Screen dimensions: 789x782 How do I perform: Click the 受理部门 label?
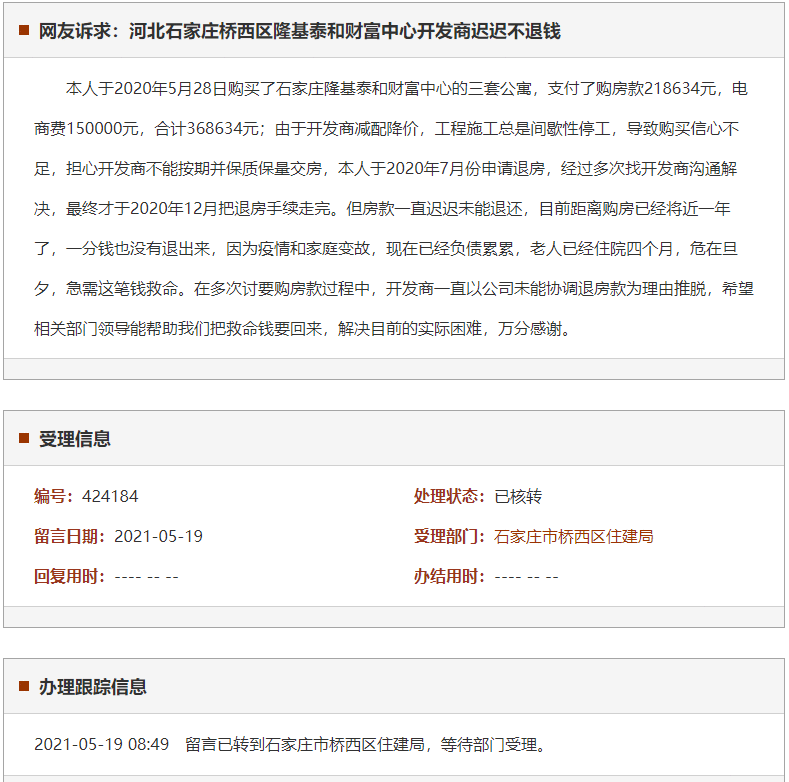(x=449, y=536)
